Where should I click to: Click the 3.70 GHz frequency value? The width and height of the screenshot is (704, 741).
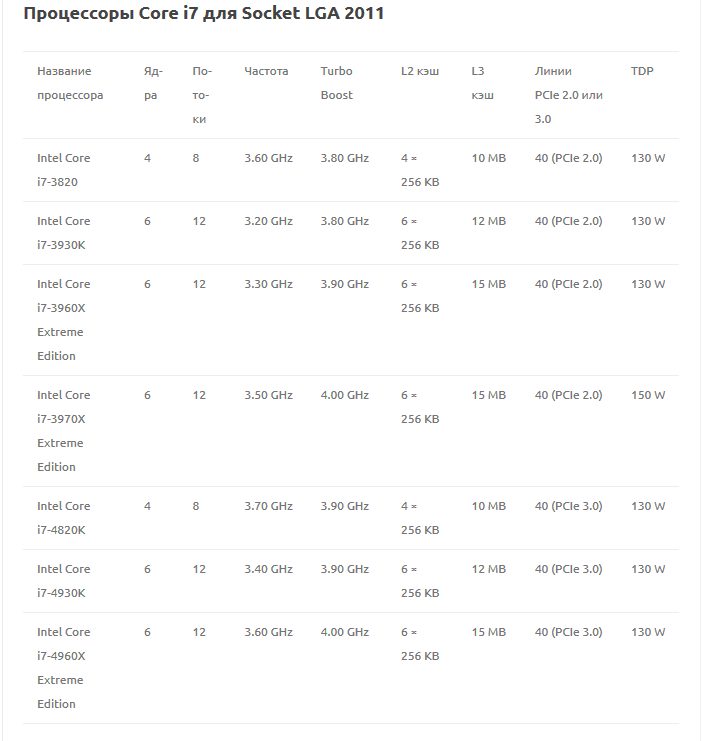[x=268, y=506]
